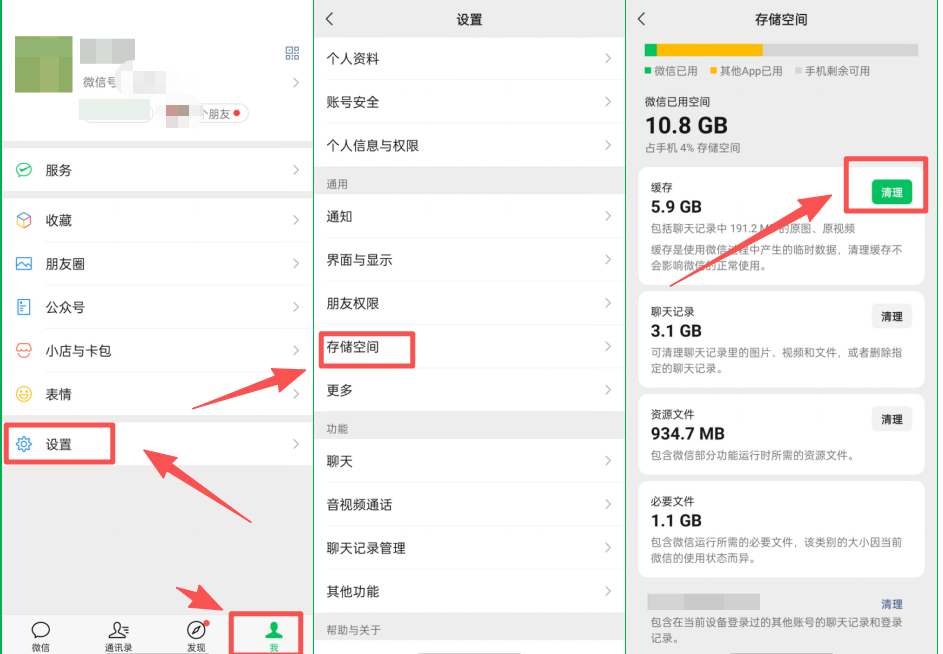This screenshot has height=654, width=943.
Task: Open the 朋友 status pill under profile
Action: [x=223, y=114]
